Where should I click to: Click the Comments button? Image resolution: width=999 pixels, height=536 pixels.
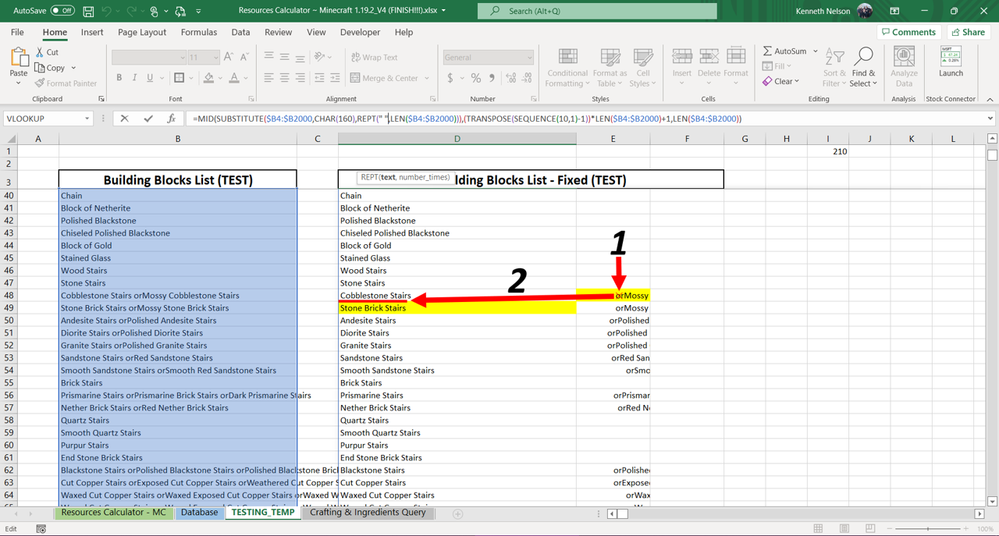pos(909,32)
